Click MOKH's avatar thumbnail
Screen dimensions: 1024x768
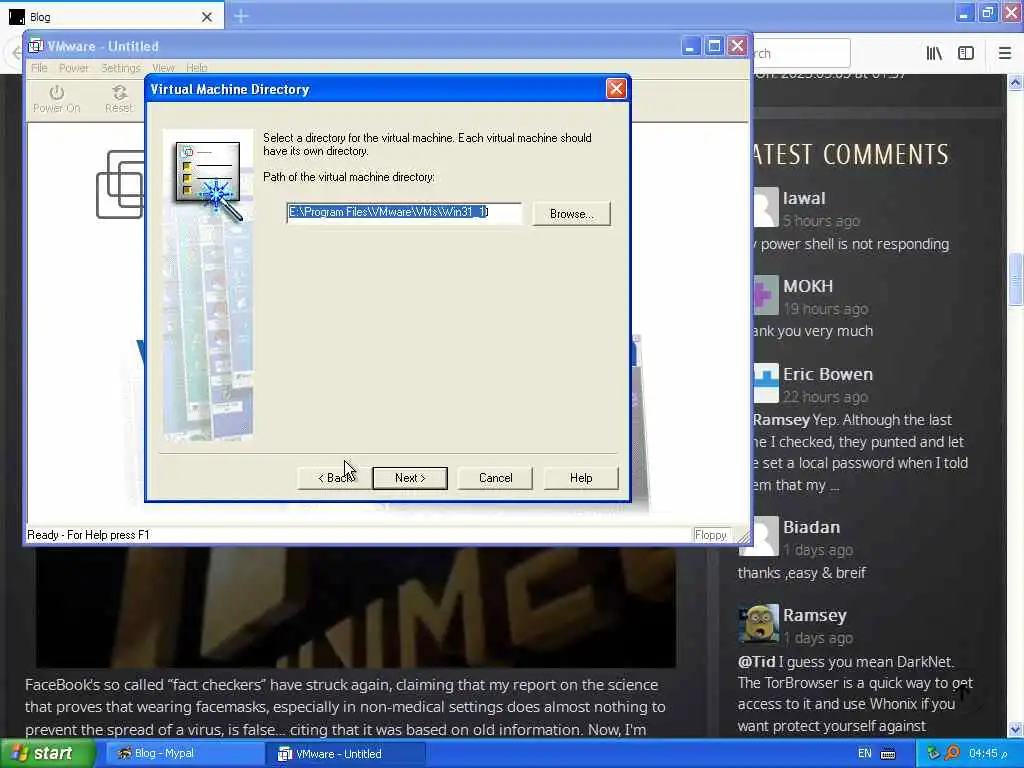(766, 295)
